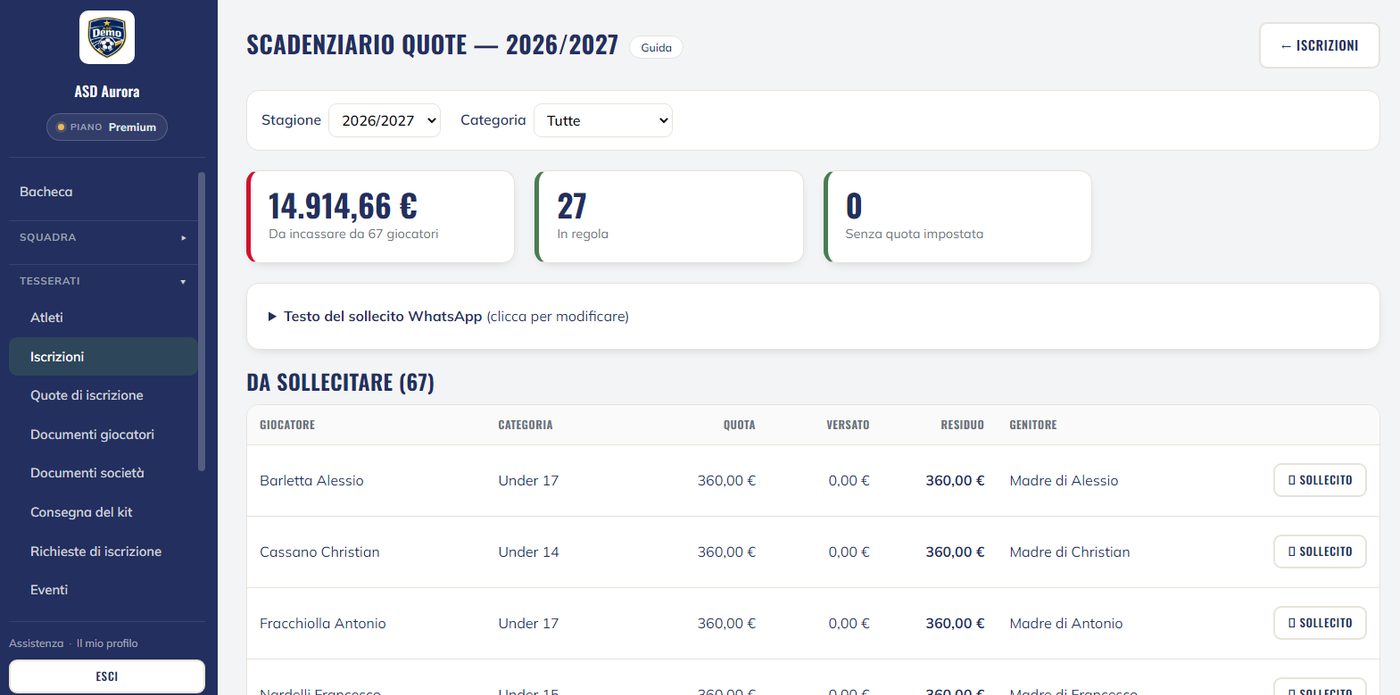Go to Documenti società
The width and height of the screenshot is (1400, 695).
103,473
